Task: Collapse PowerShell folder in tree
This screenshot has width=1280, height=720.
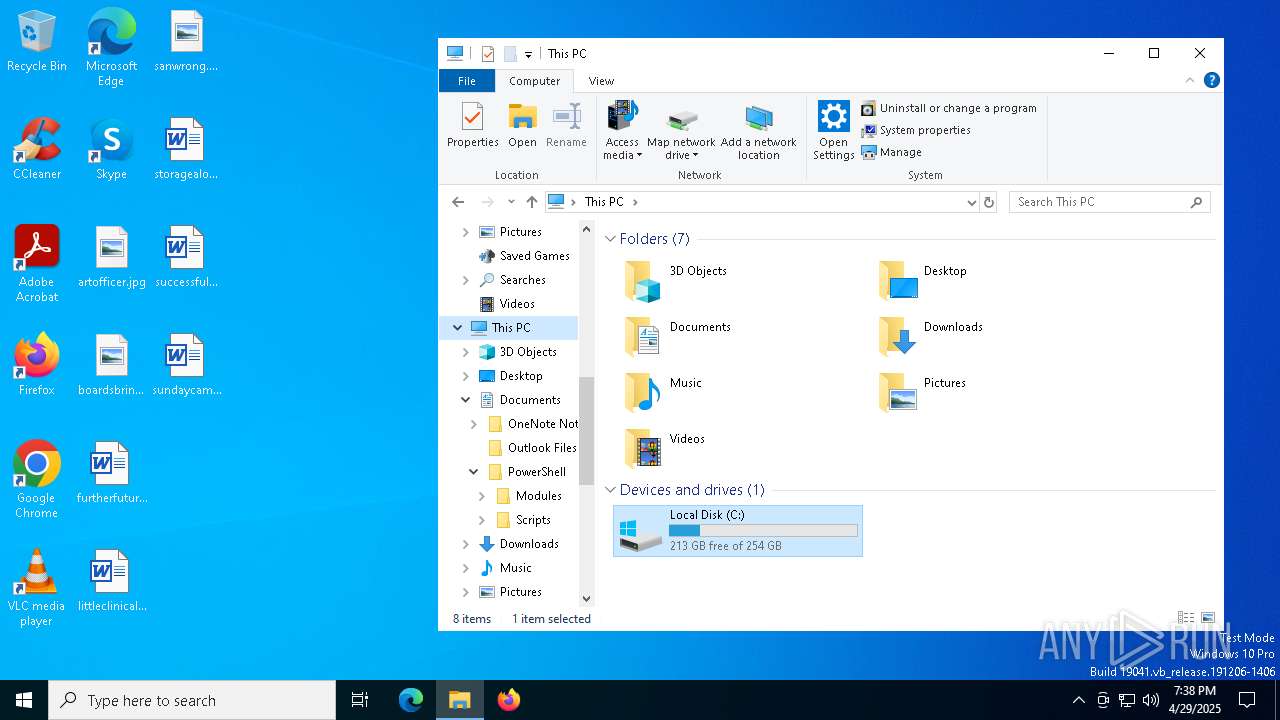Action: coord(474,472)
